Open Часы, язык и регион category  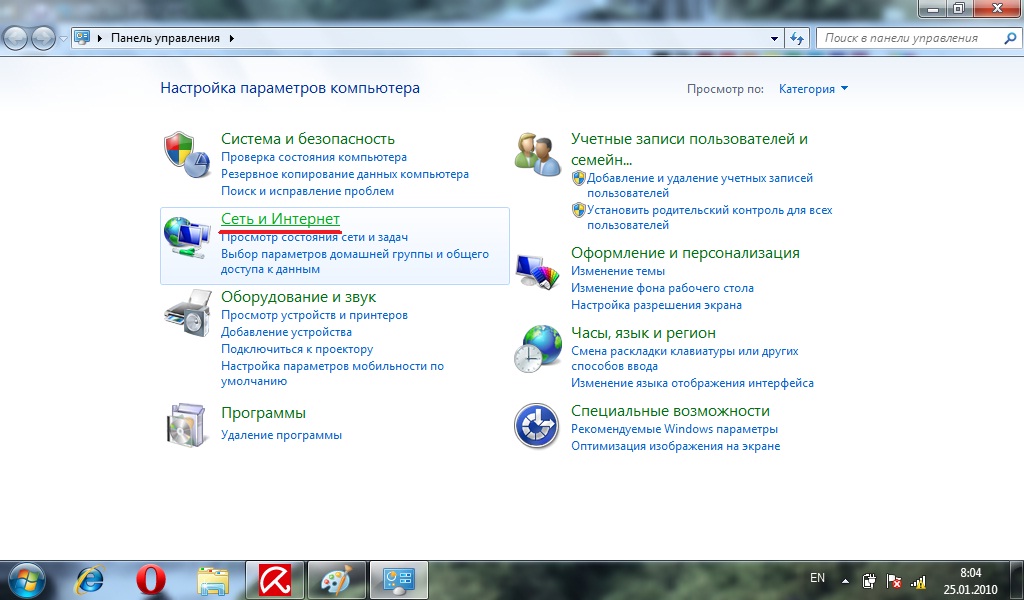click(x=643, y=332)
